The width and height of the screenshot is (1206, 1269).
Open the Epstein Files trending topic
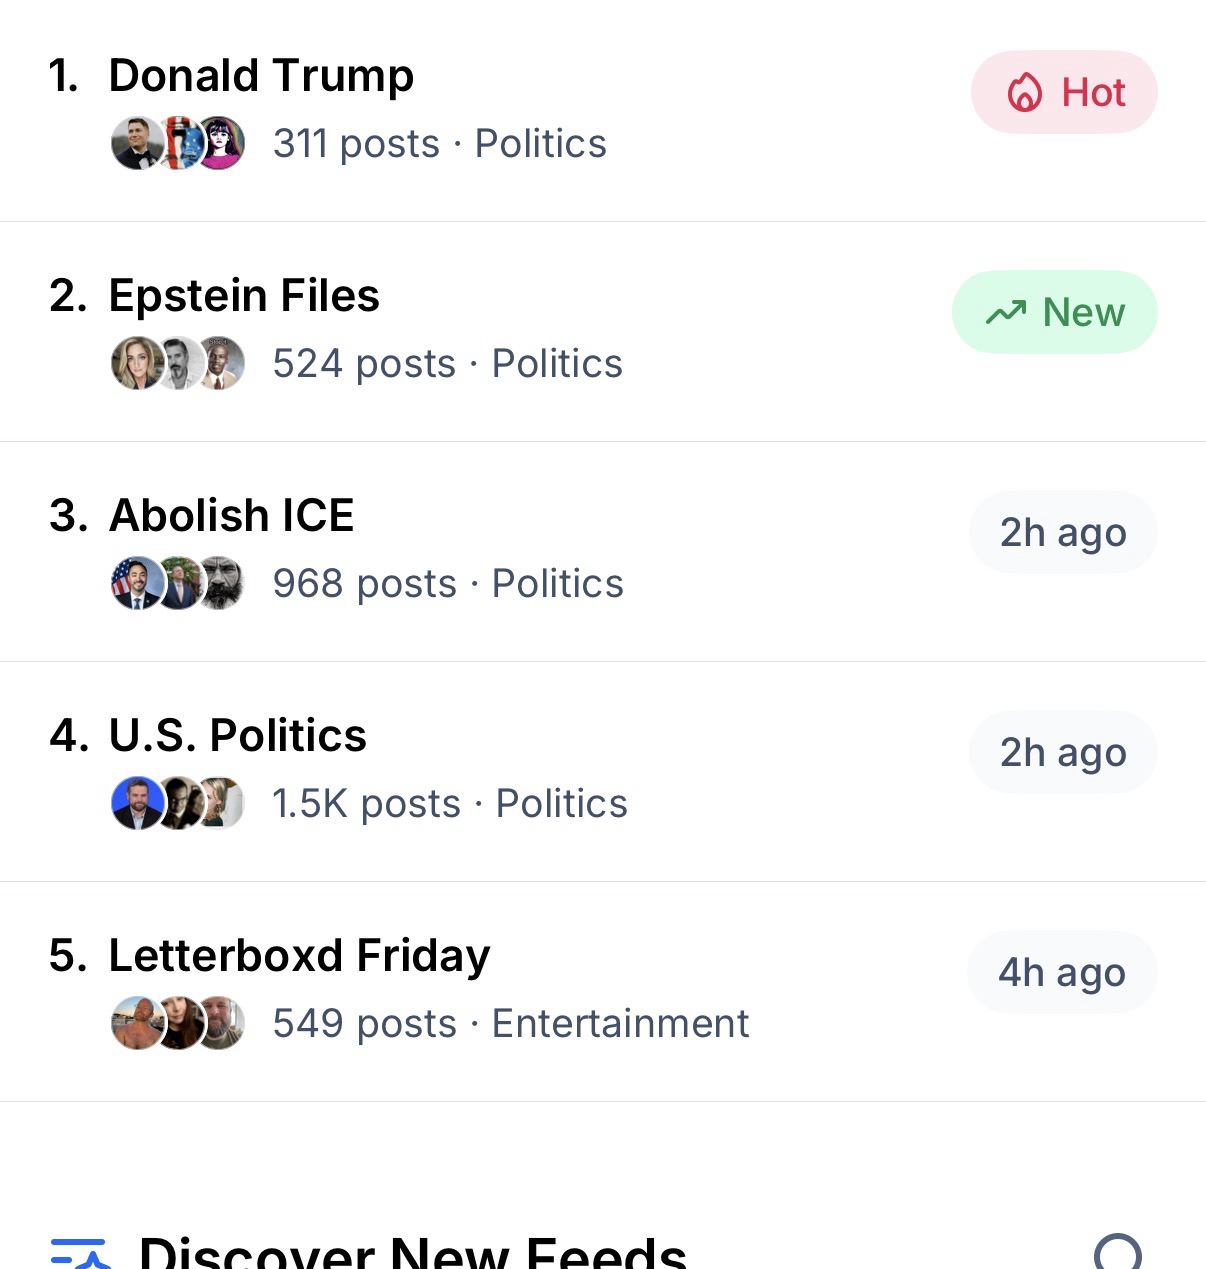pos(244,296)
